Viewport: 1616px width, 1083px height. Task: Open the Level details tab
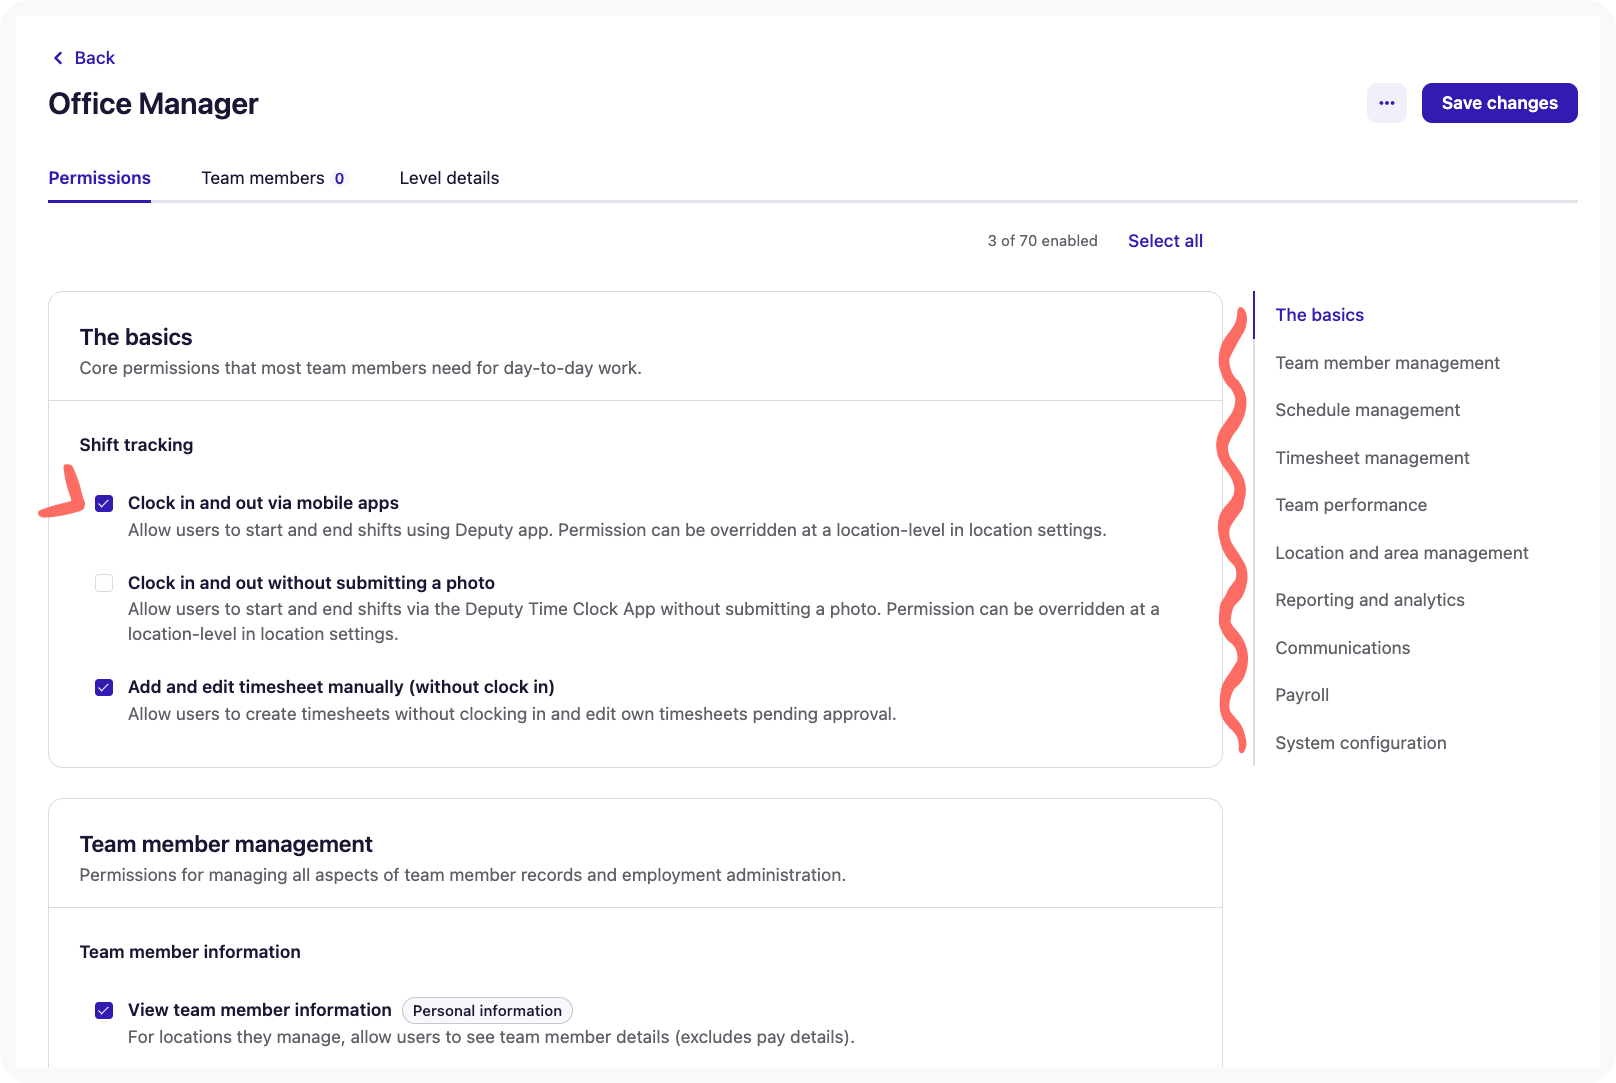[x=449, y=178]
